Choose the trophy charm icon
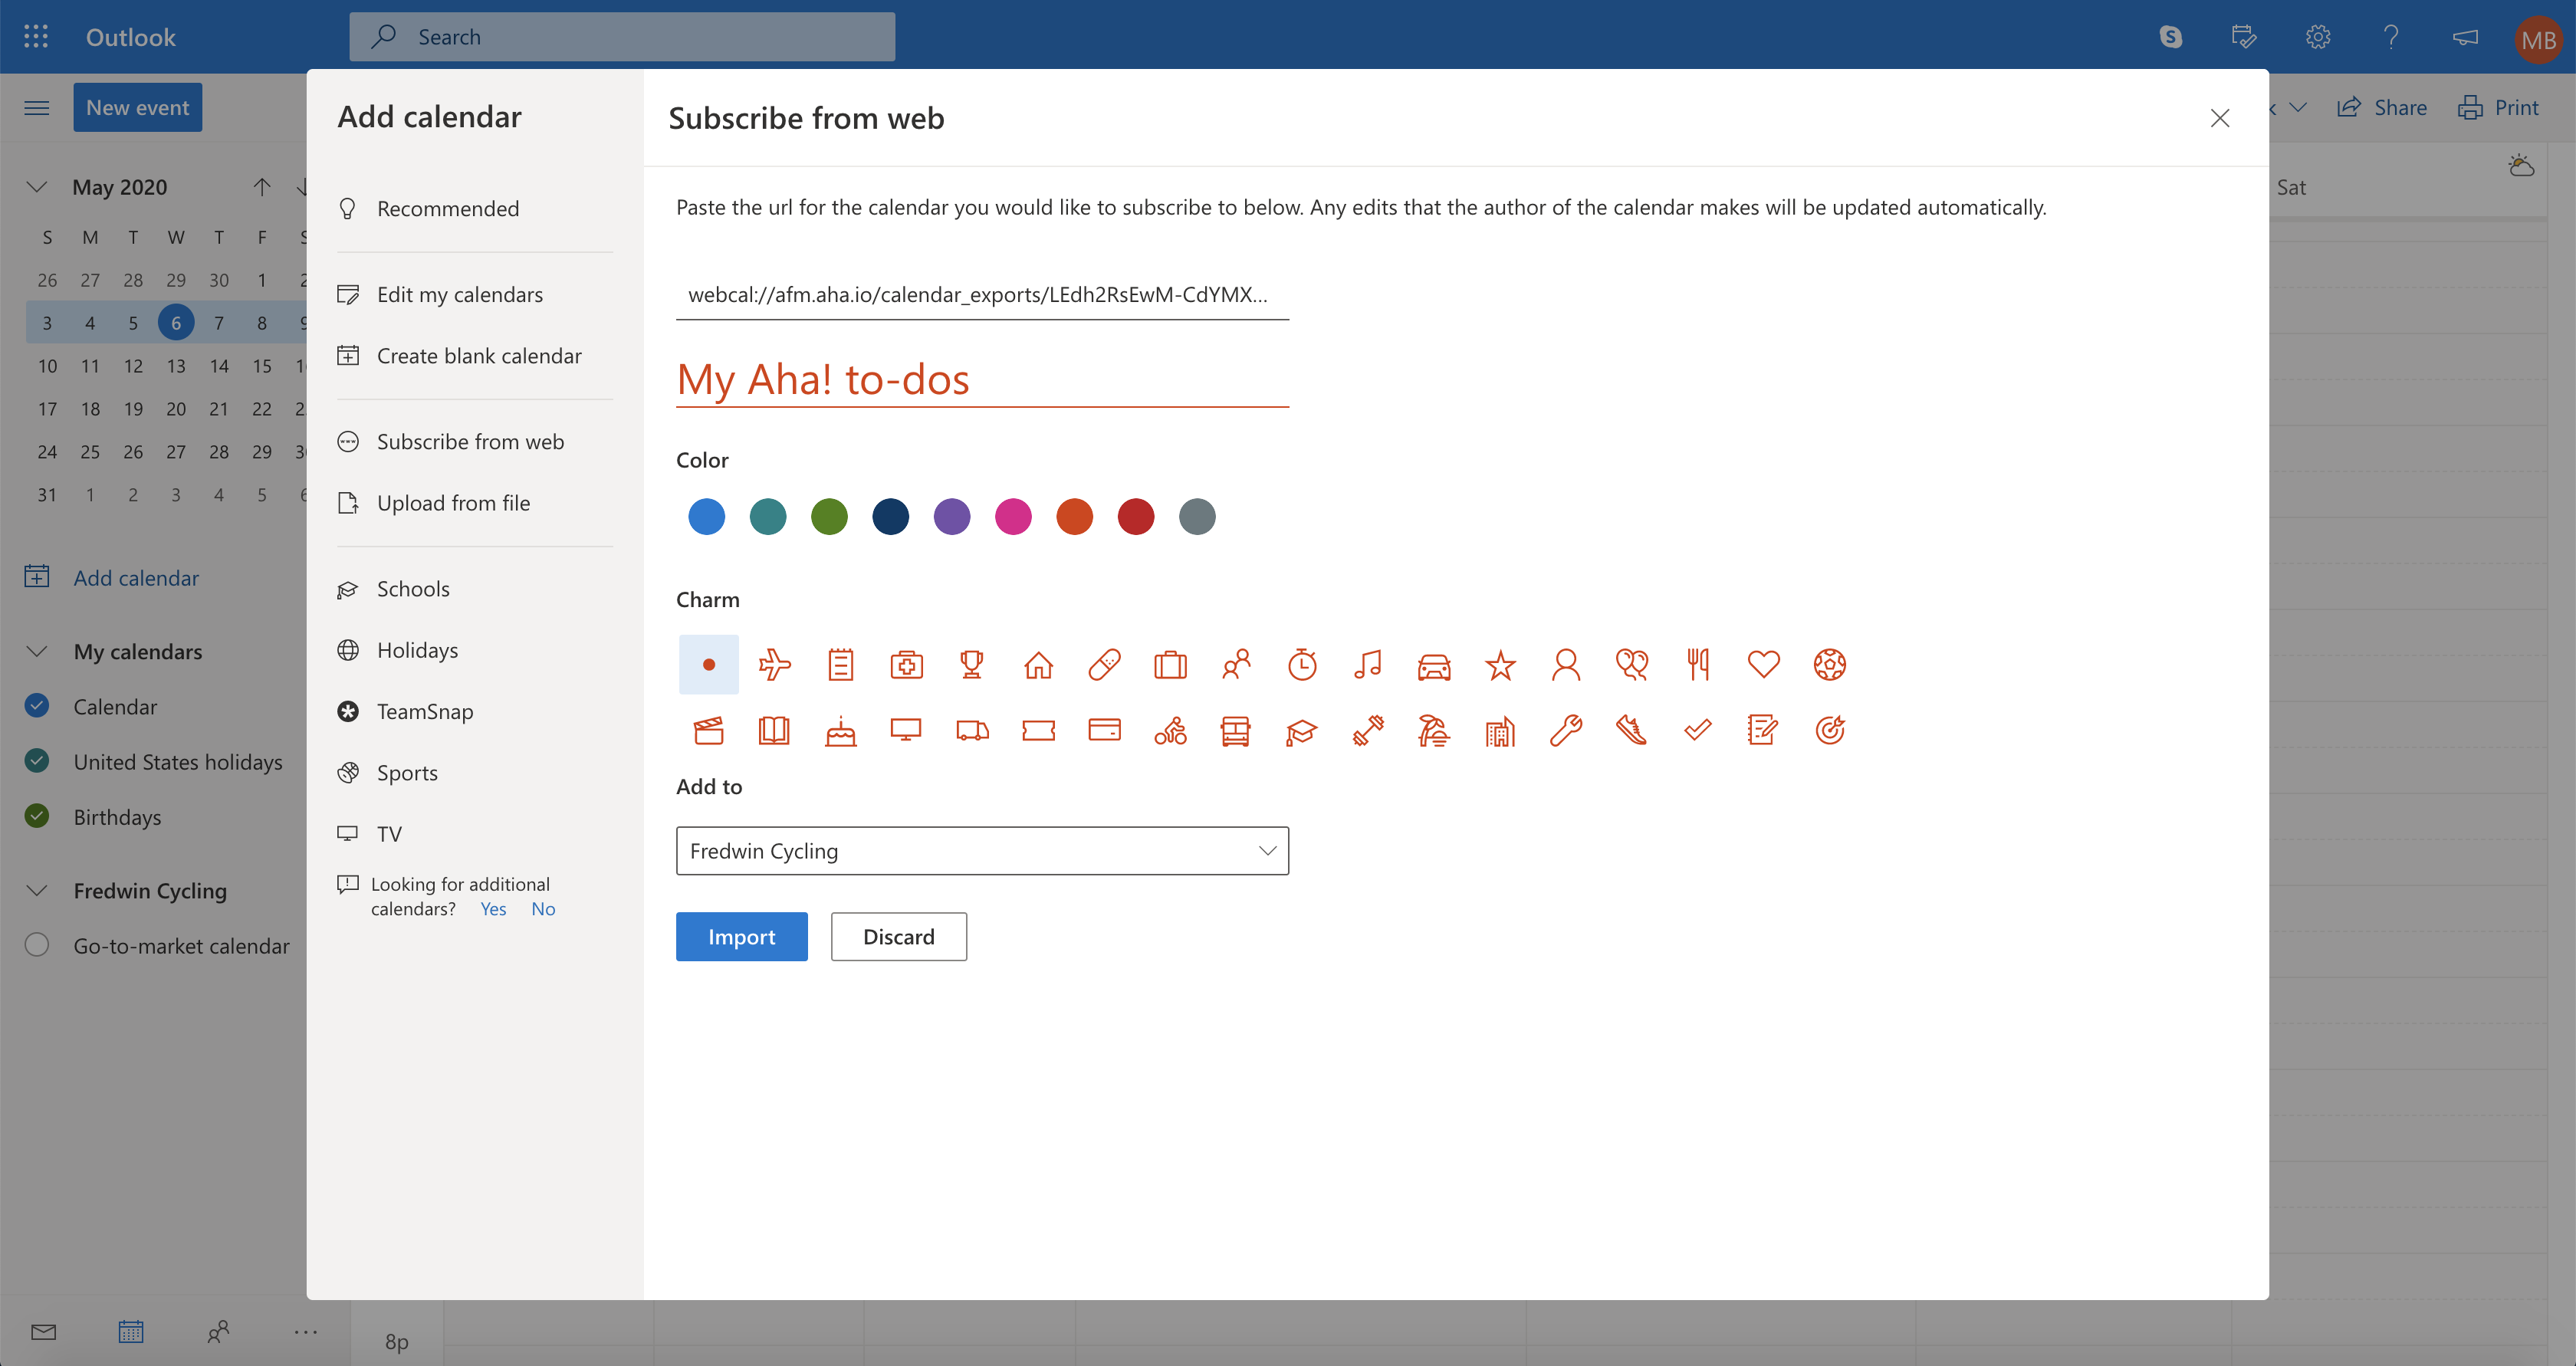 [x=971, y=664]
